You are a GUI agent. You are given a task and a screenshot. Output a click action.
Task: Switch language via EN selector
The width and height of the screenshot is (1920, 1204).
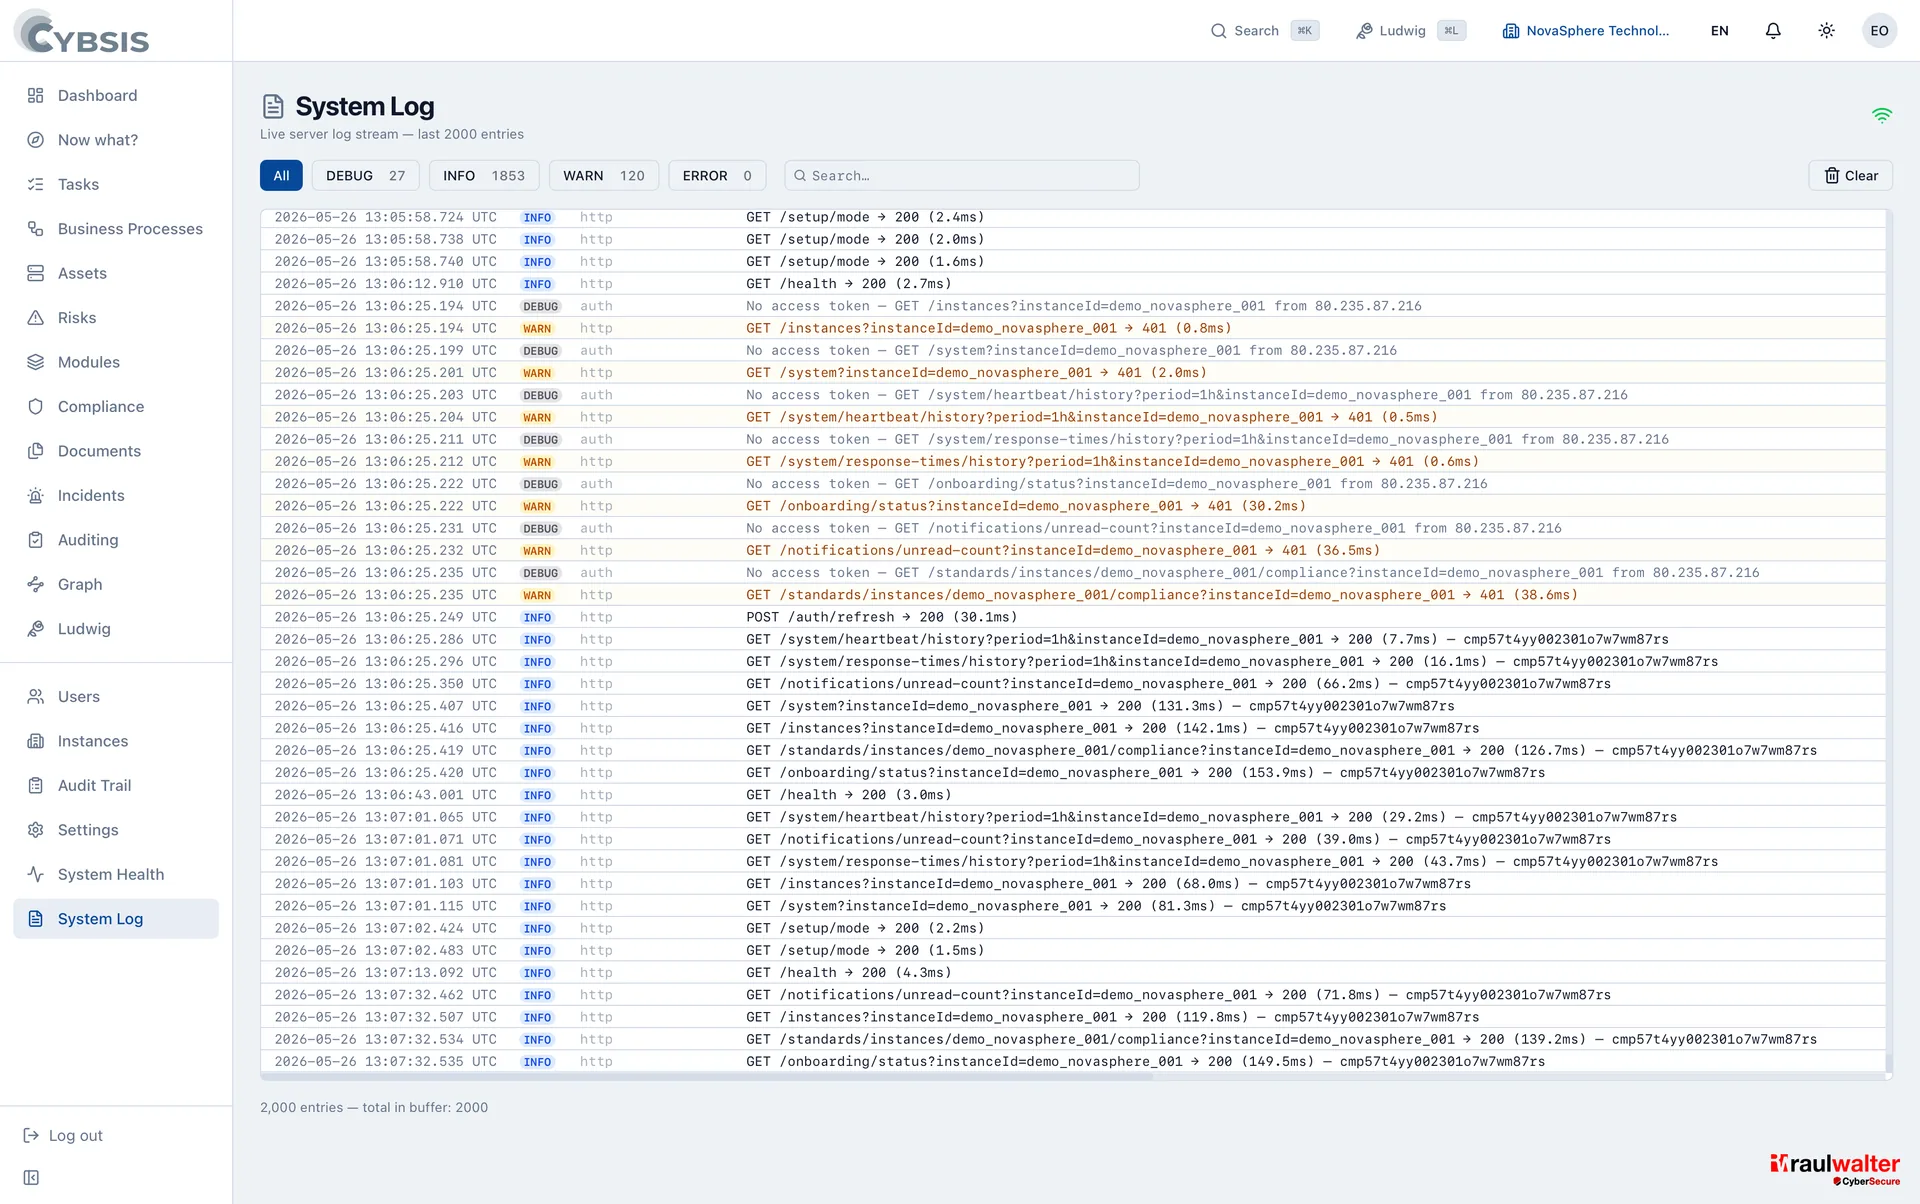pos(1720,31)
